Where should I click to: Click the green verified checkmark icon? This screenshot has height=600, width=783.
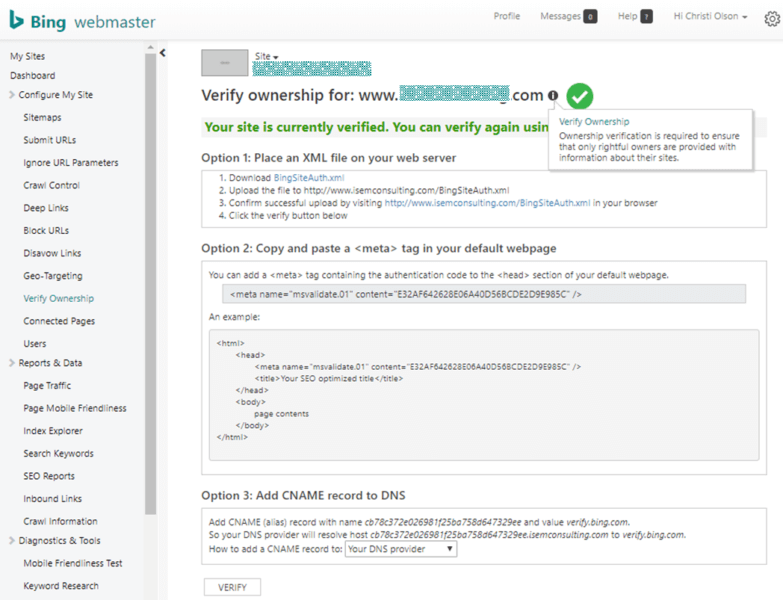pyautogui.click(x=580, y=96)
